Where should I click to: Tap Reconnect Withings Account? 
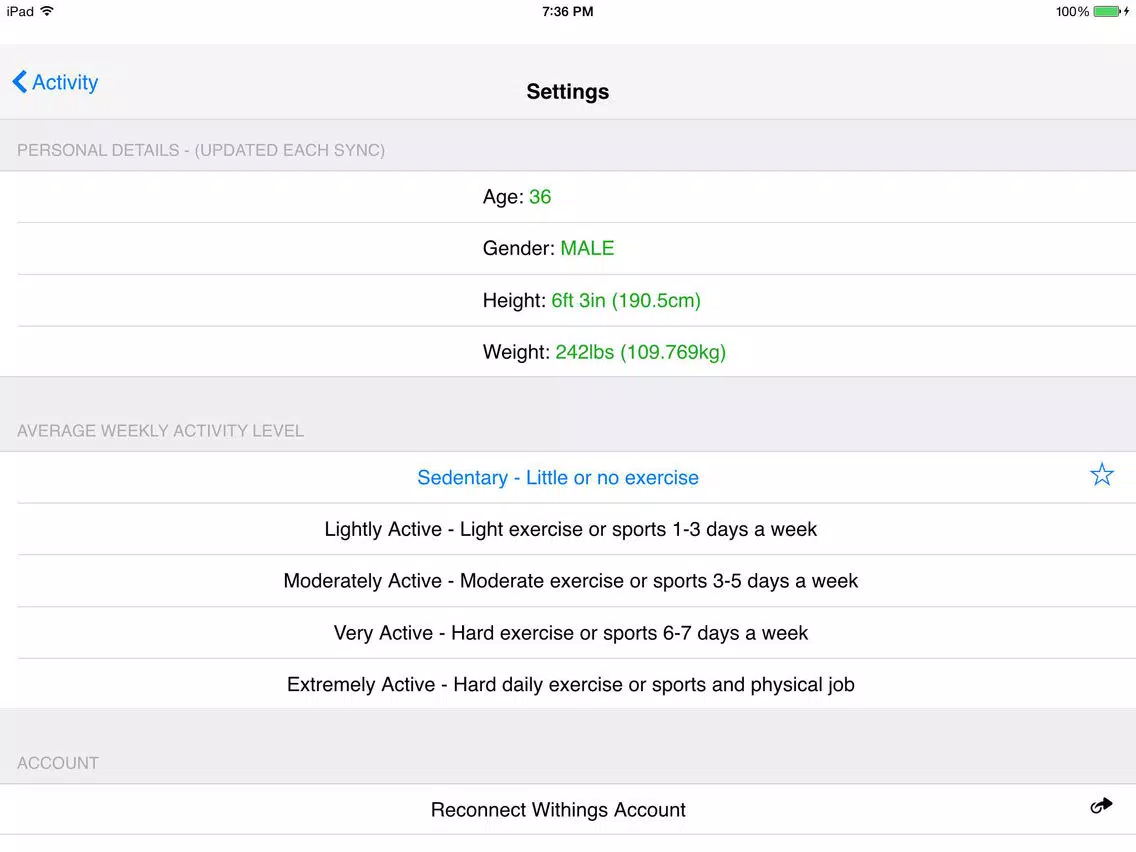pyautogui.click(x=568, y=810)
